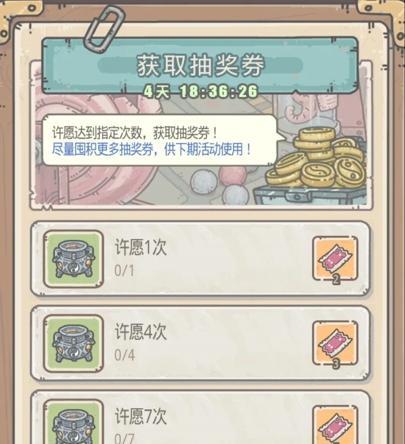Select the ticket reward in 许愿7次 row
Screen dimensions: 405x444
[x=335, y=424]
